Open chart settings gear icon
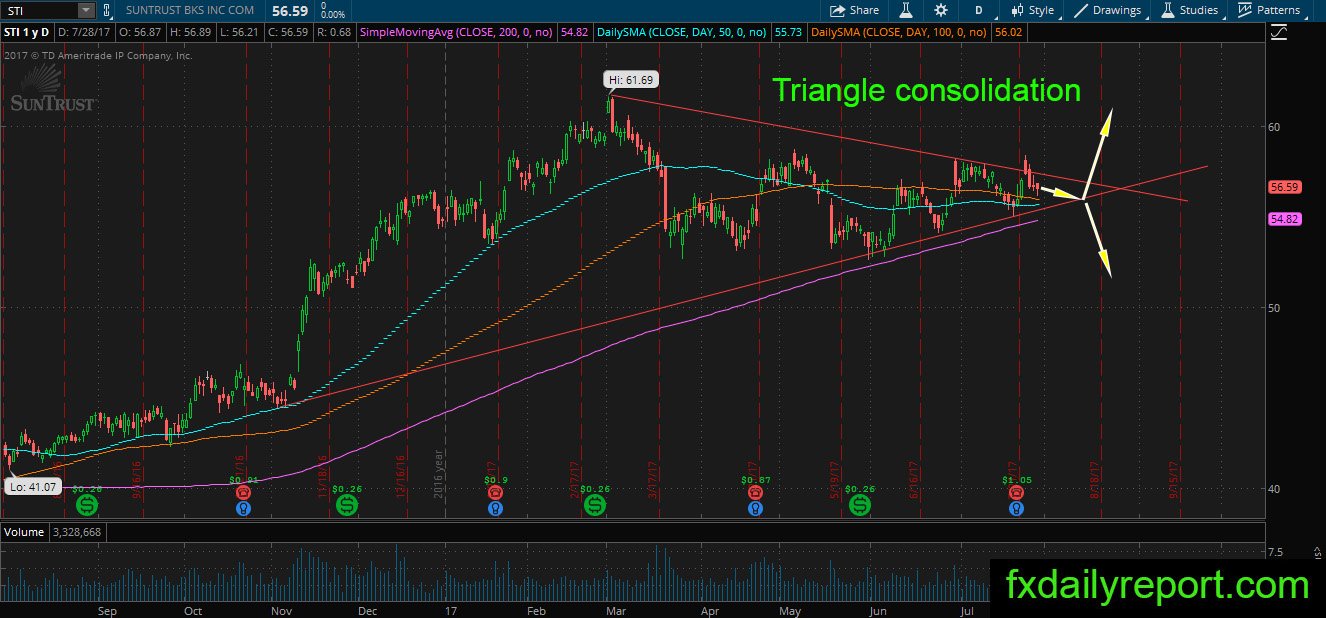The width and height of the screenshot is (1326, 618). pos(940,10)
